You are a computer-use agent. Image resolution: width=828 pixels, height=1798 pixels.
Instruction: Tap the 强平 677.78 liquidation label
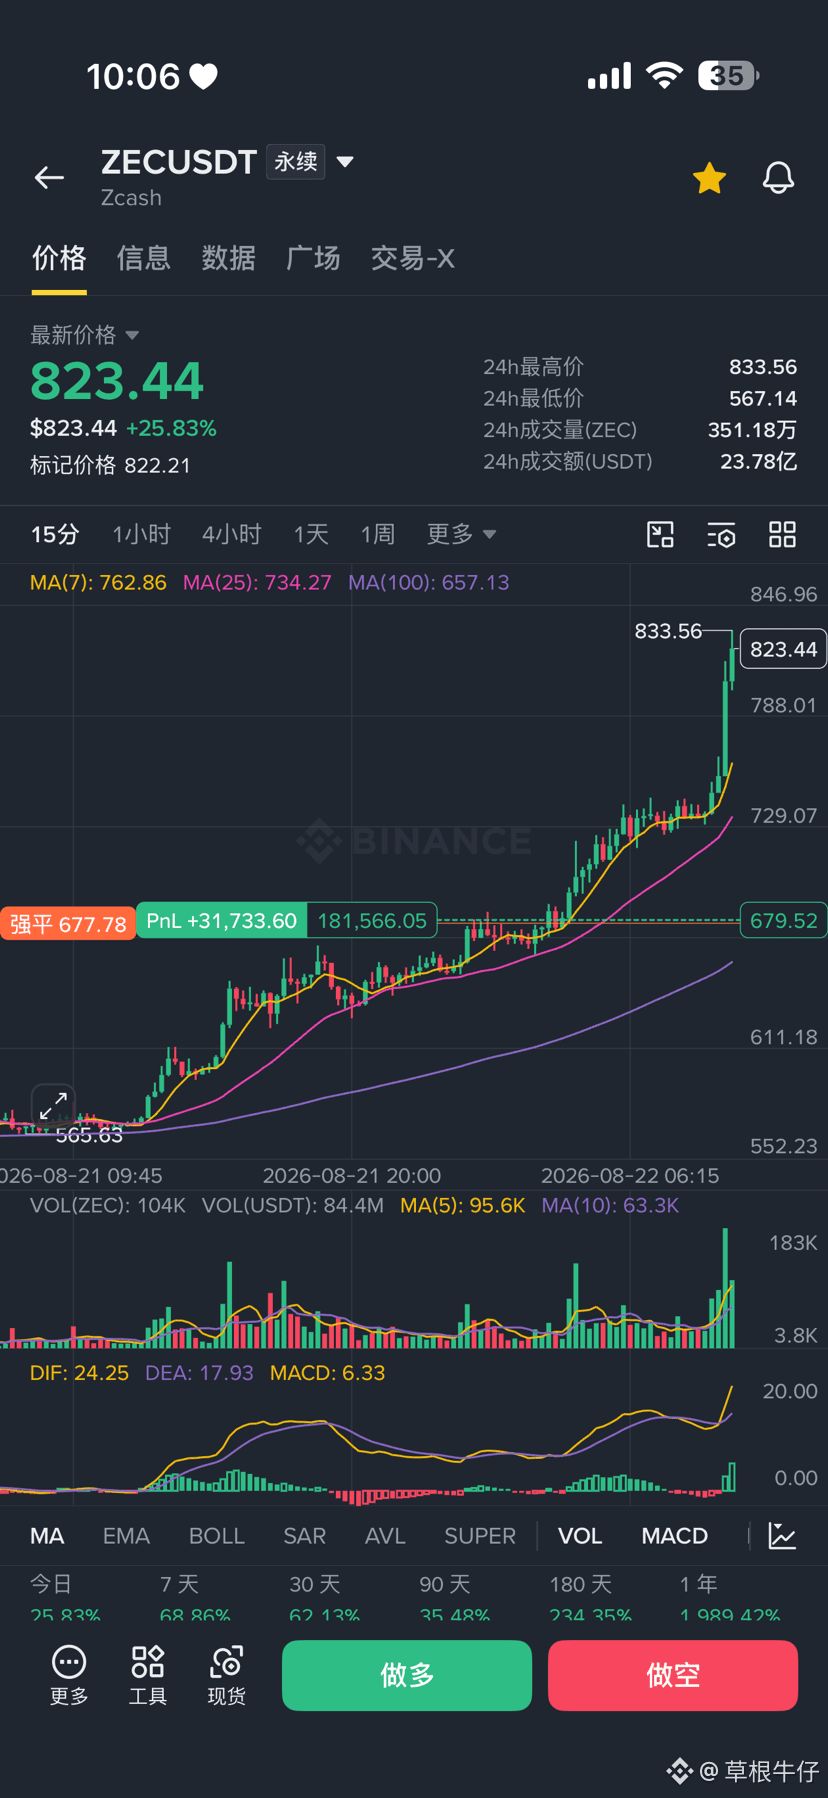68,924
